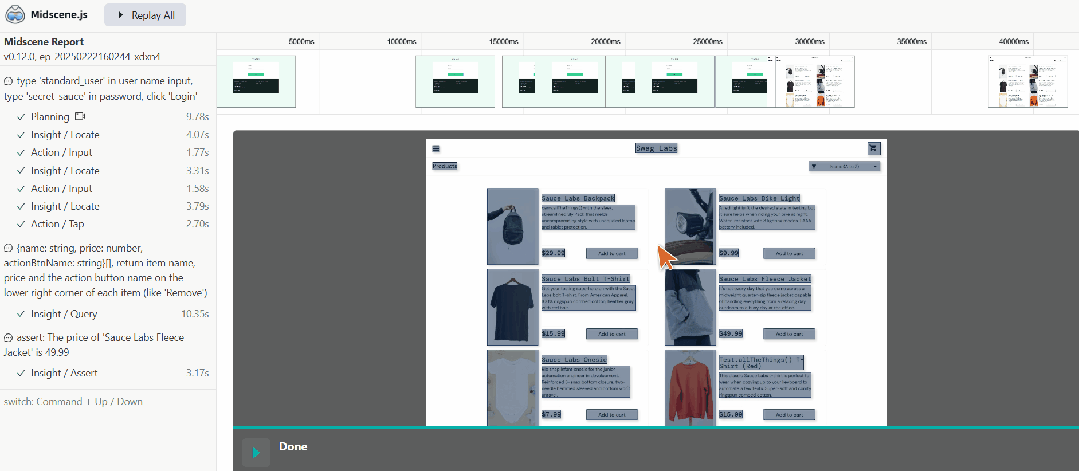Click the red T-Shirt product image
This screenshot has height=471, width=1079.
(690, 388)
